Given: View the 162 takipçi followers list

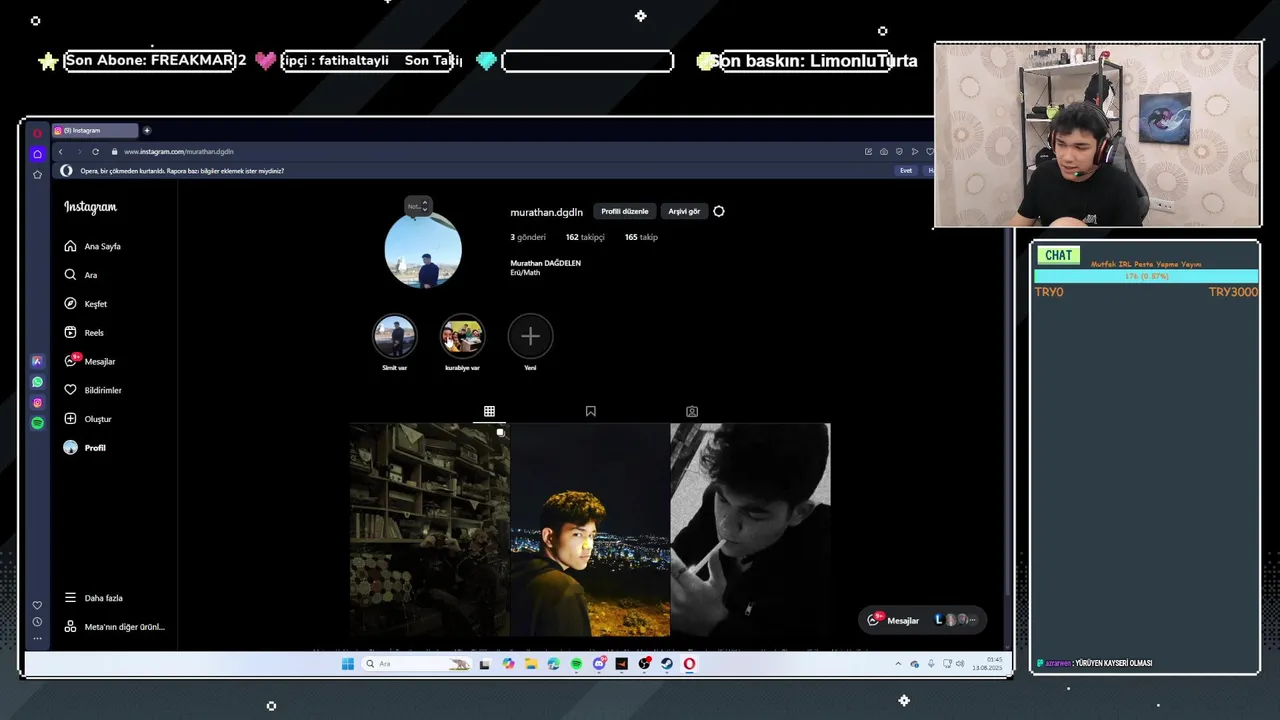Looking at the screenshot, I should tap(585, 237).
